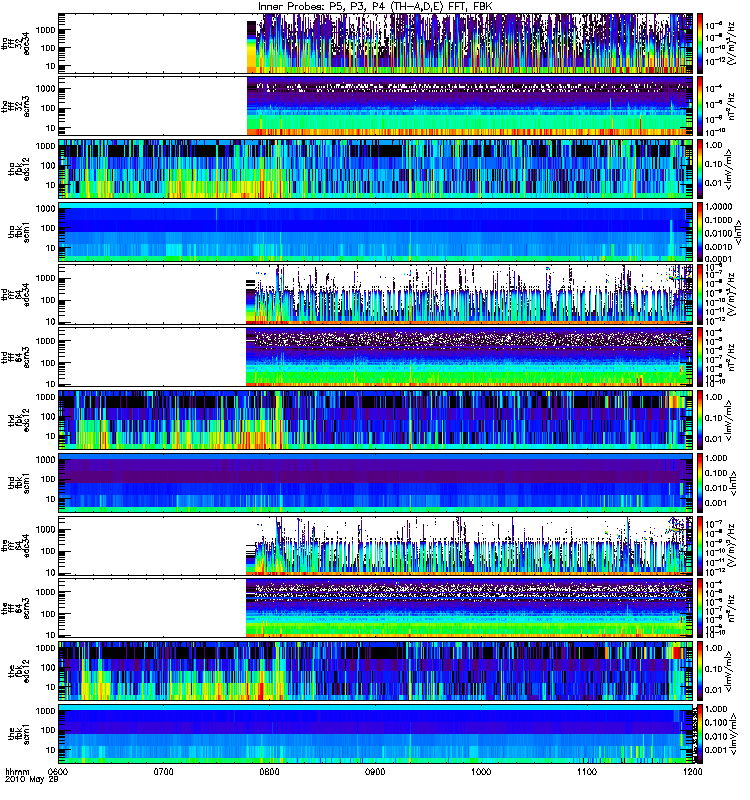Click the 1100 time axis label

coord(587,771)
